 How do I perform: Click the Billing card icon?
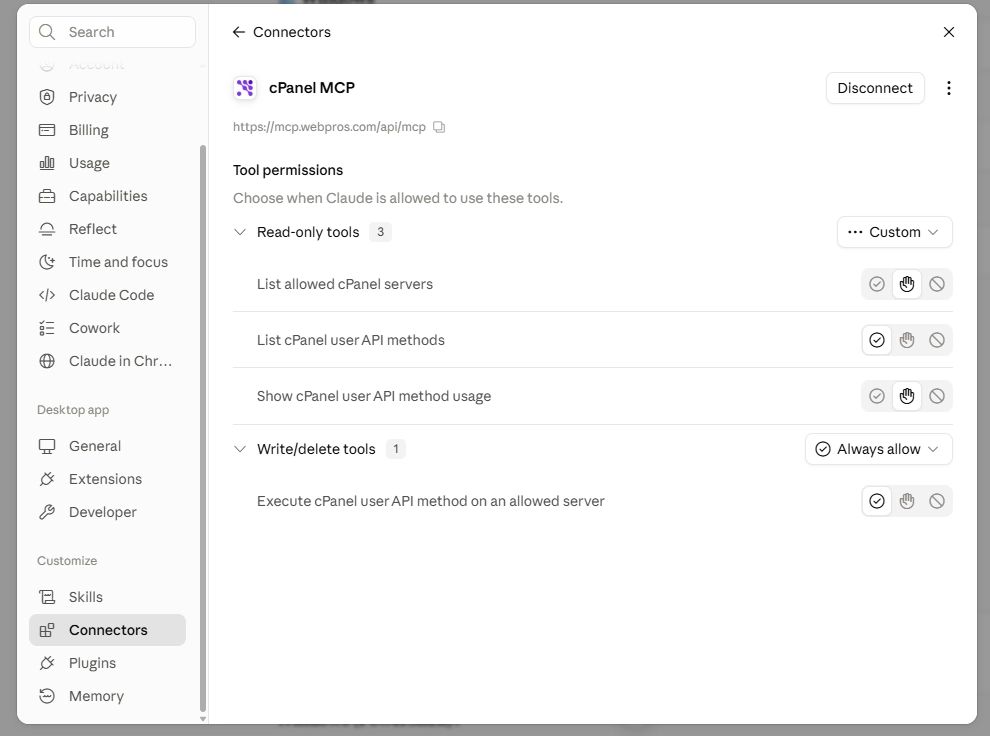pos(47,130)
